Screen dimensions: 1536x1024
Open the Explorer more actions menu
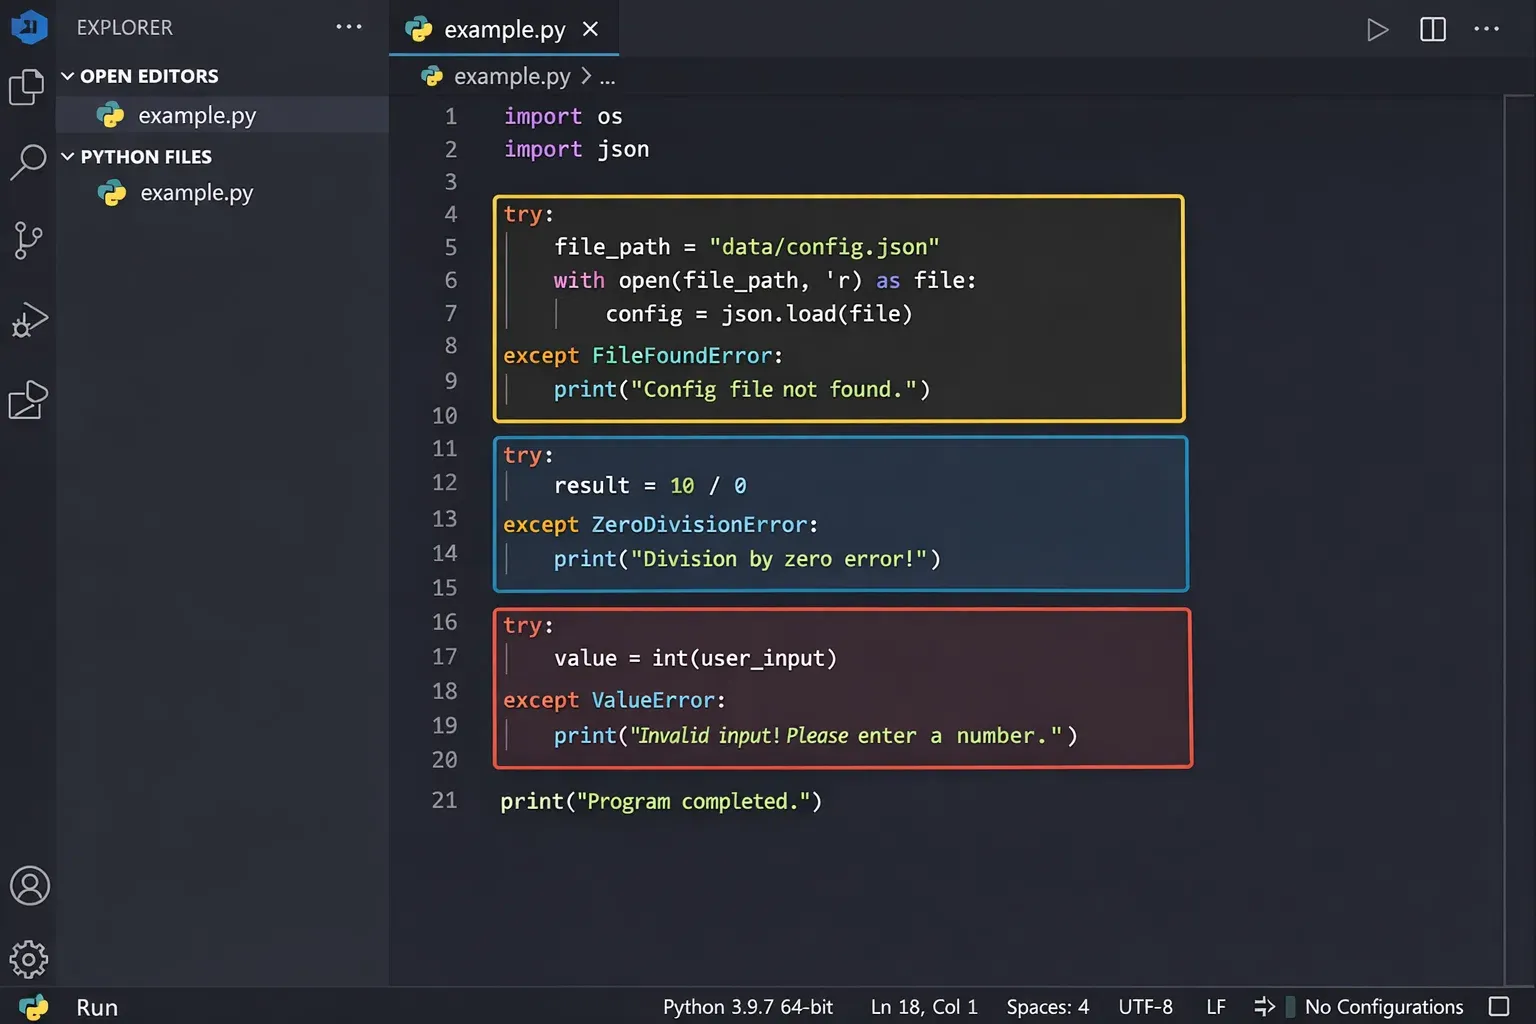[348, 27]
